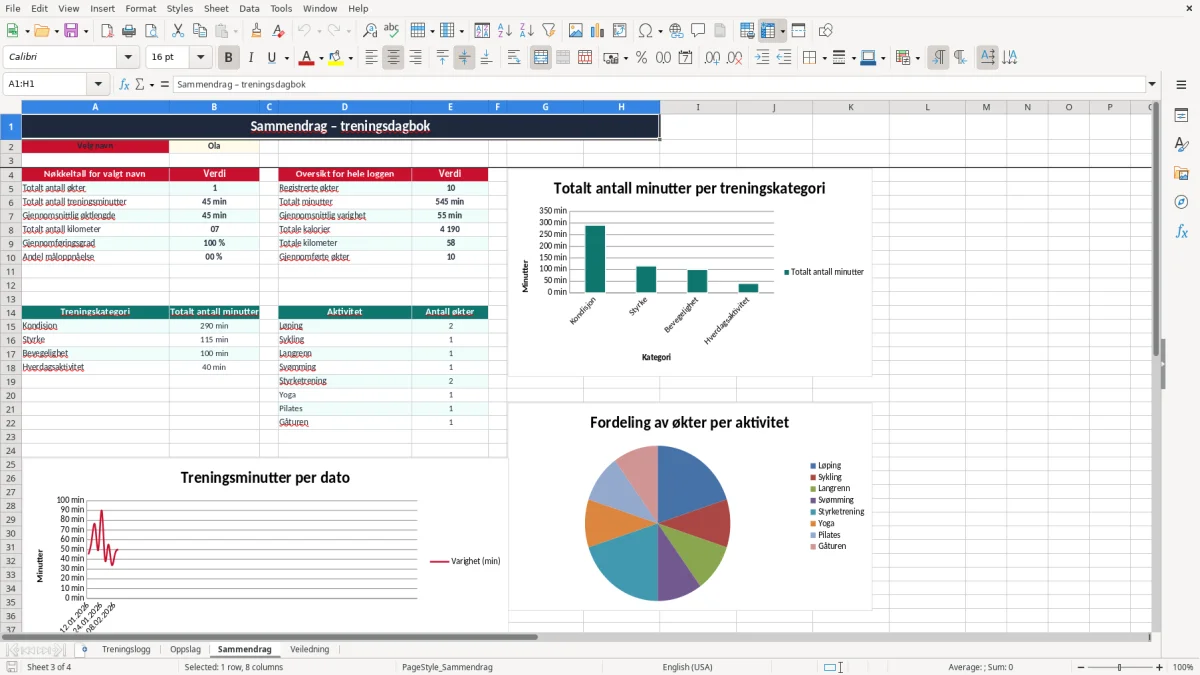Toggle Bold formatting

pos(229,58)
